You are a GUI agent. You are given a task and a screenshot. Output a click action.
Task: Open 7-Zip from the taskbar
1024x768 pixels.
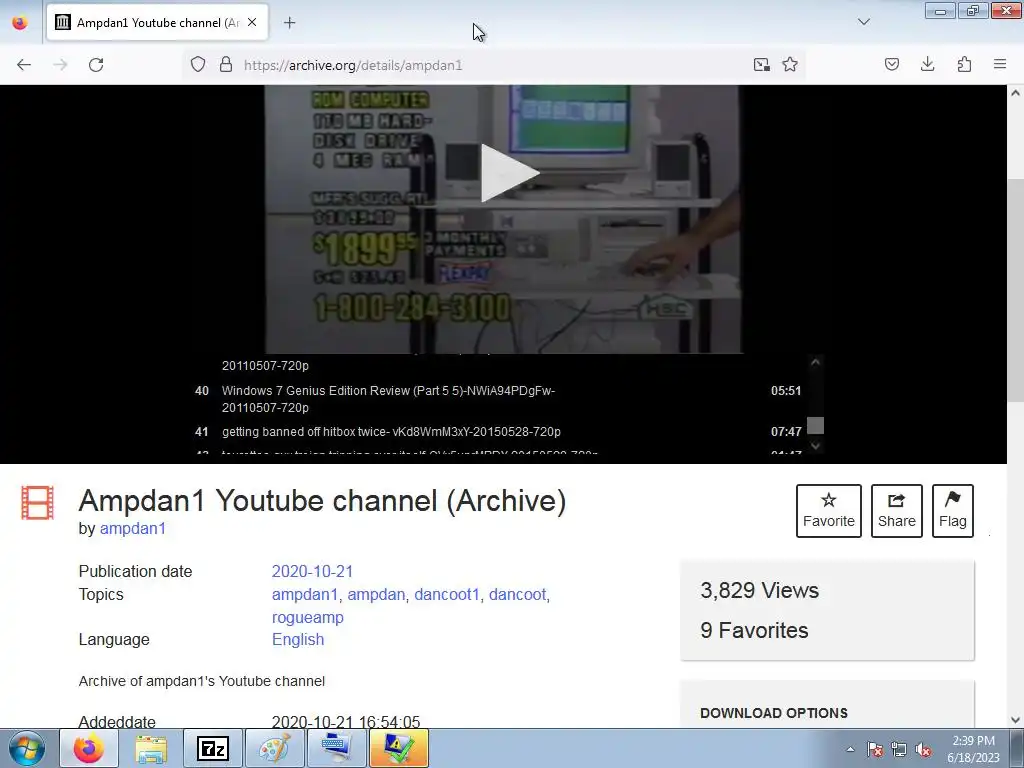coord(213,748)
